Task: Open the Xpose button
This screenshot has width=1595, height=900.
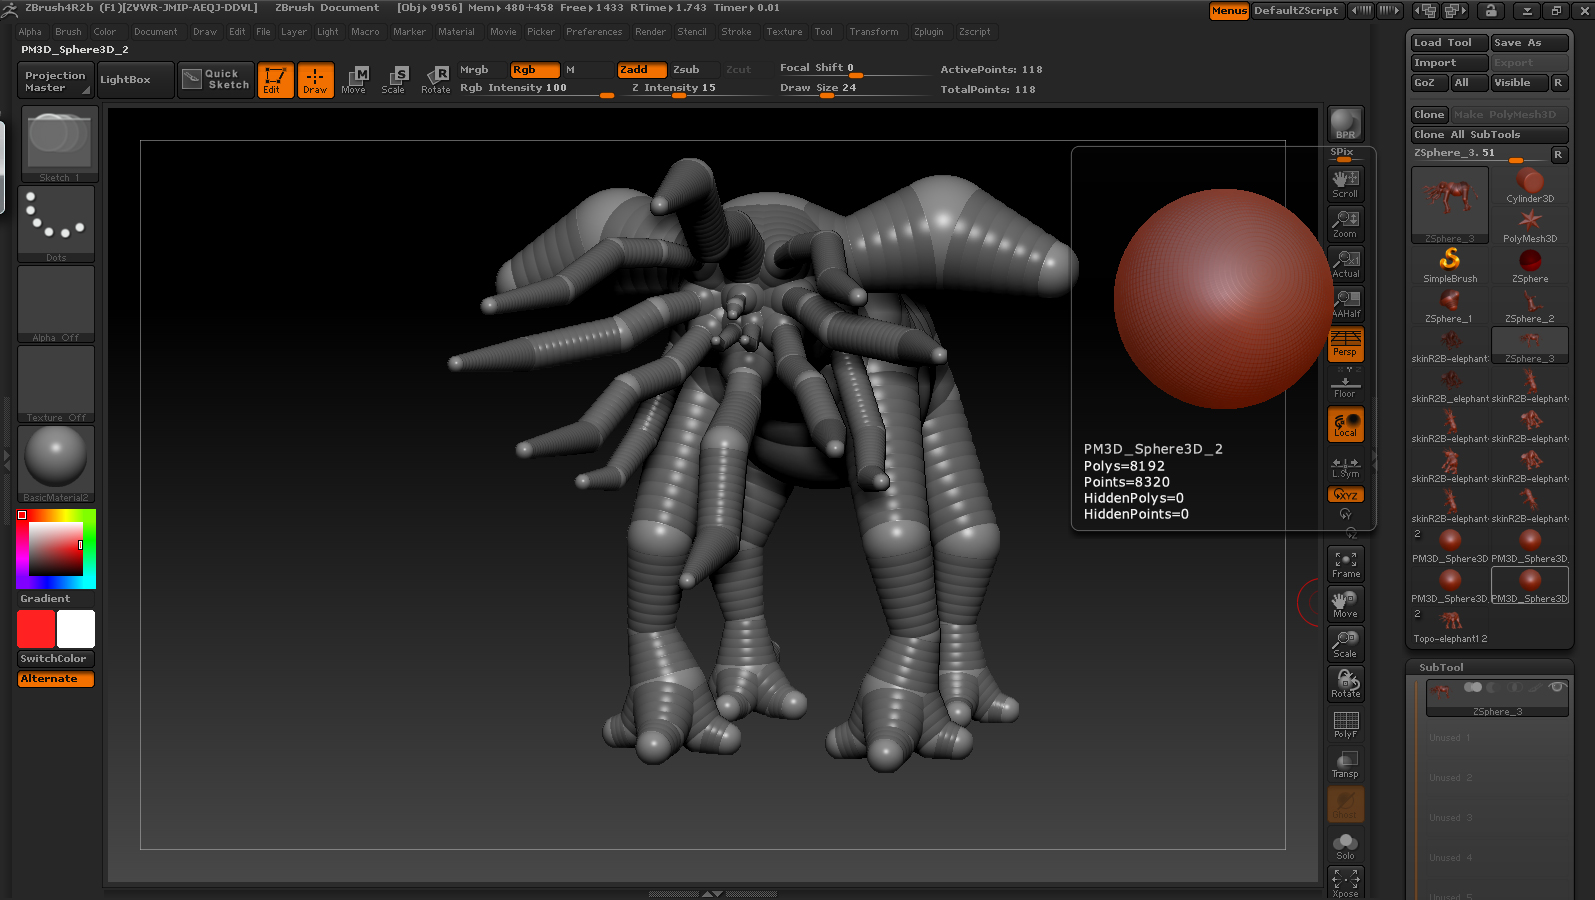Action: (1346, 882)
